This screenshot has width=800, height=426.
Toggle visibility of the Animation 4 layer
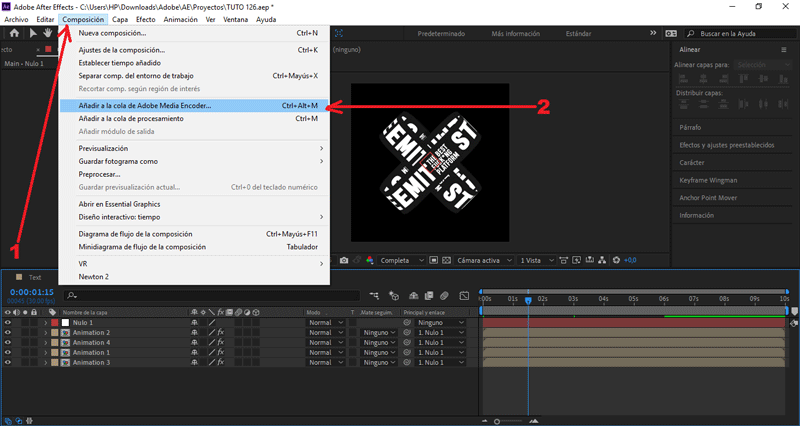coord(8,343)
